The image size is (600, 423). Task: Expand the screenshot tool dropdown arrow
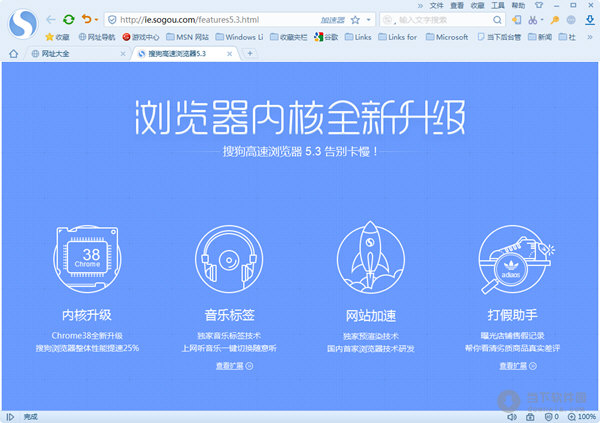(542, 20)
